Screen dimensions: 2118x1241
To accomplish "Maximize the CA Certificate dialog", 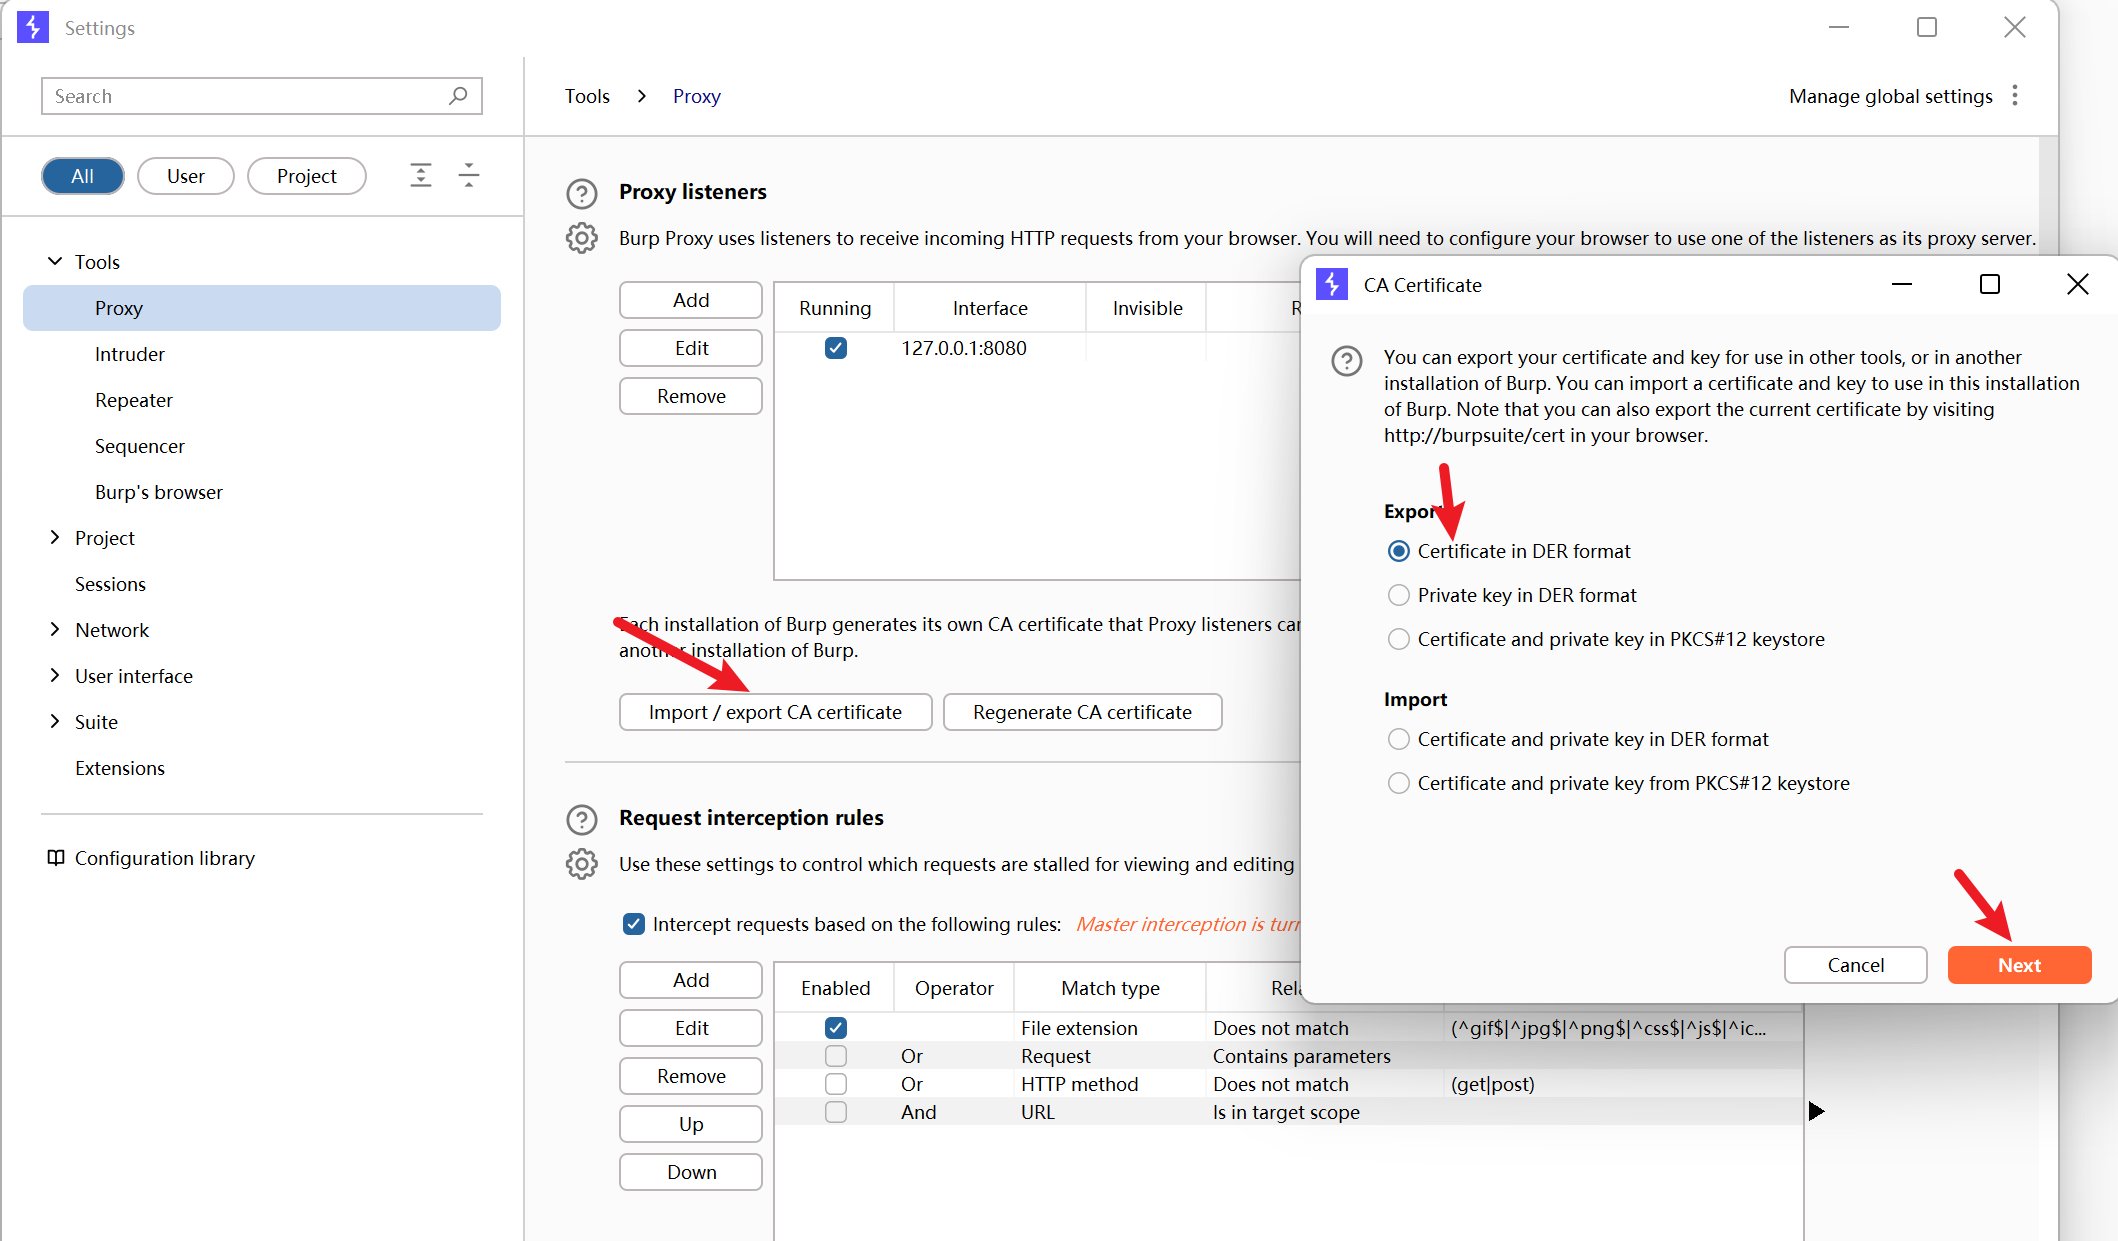I will pyautogui.click(x=1990, y=285).
